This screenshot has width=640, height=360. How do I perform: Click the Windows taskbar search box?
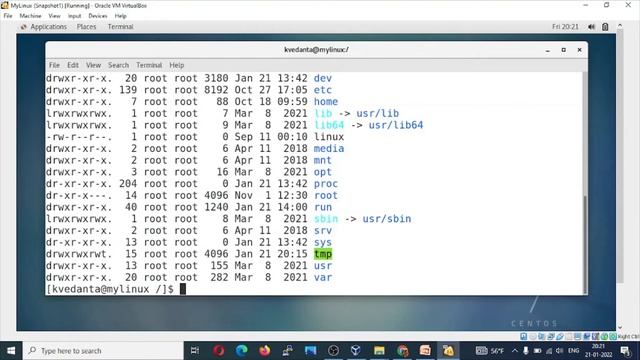point(103,351)
